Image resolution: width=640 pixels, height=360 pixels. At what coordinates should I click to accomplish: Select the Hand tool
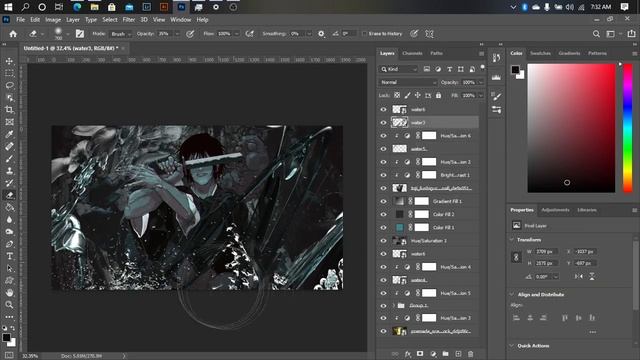9,293
